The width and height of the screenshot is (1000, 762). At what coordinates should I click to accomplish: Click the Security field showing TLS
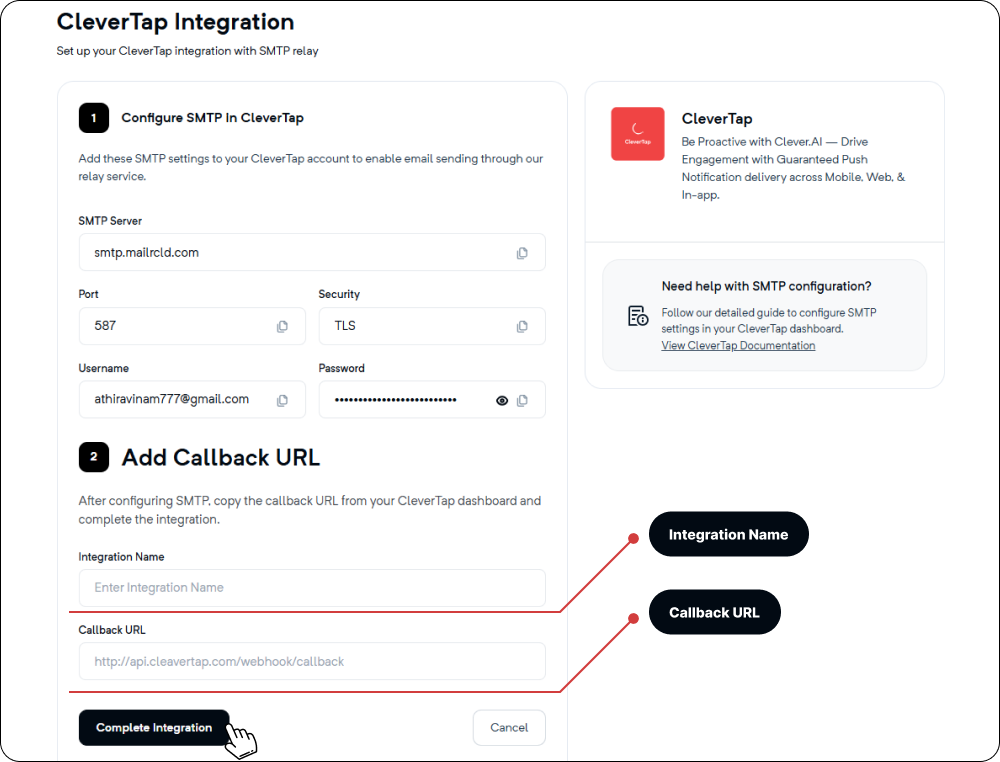(432, 326)
